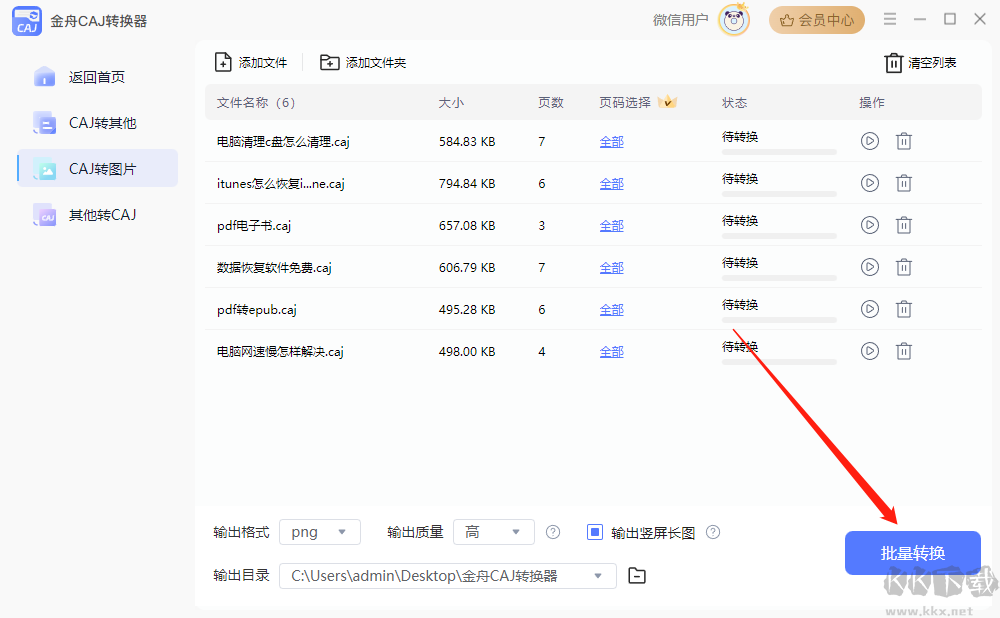Start converting 数据恢复软件免费.caj
This screenshot has width=1000, height=618.
coord(869,267)
